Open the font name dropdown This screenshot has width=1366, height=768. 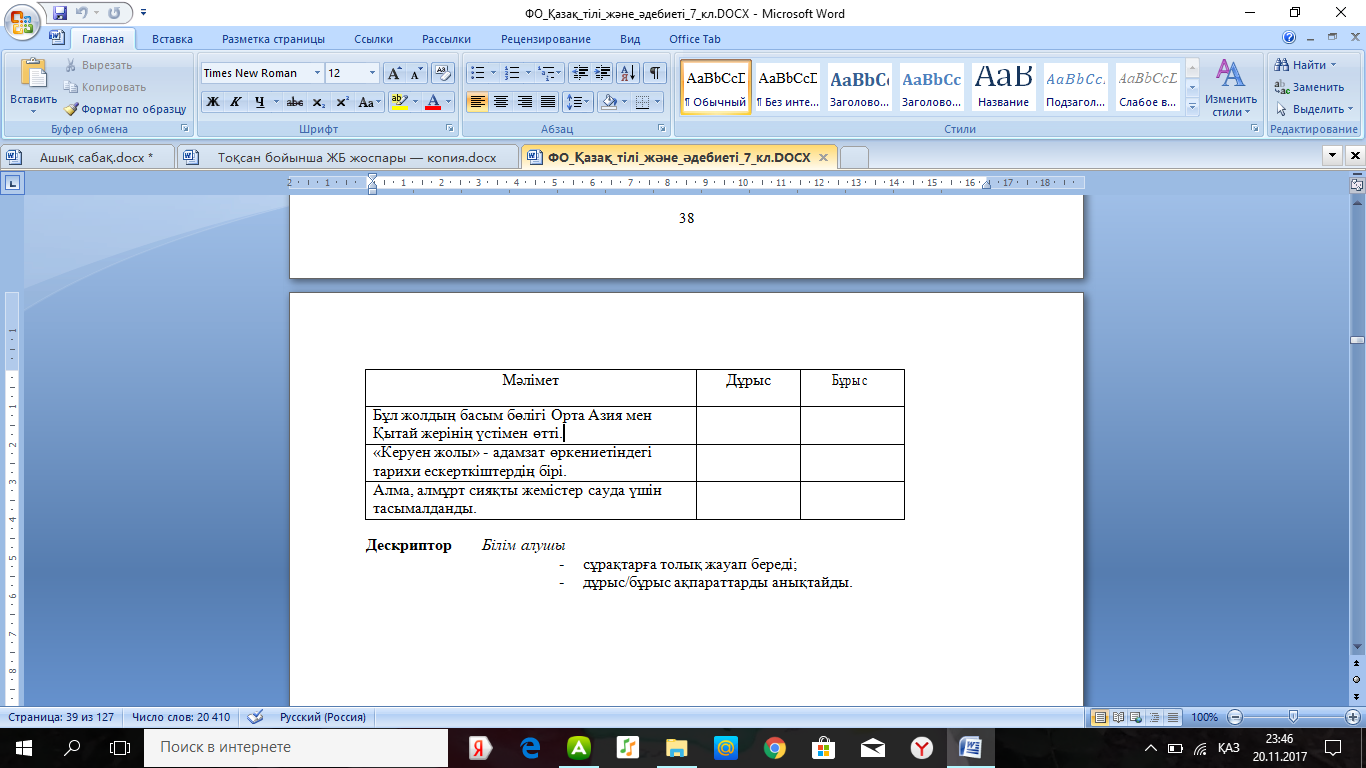coord(317,73)
